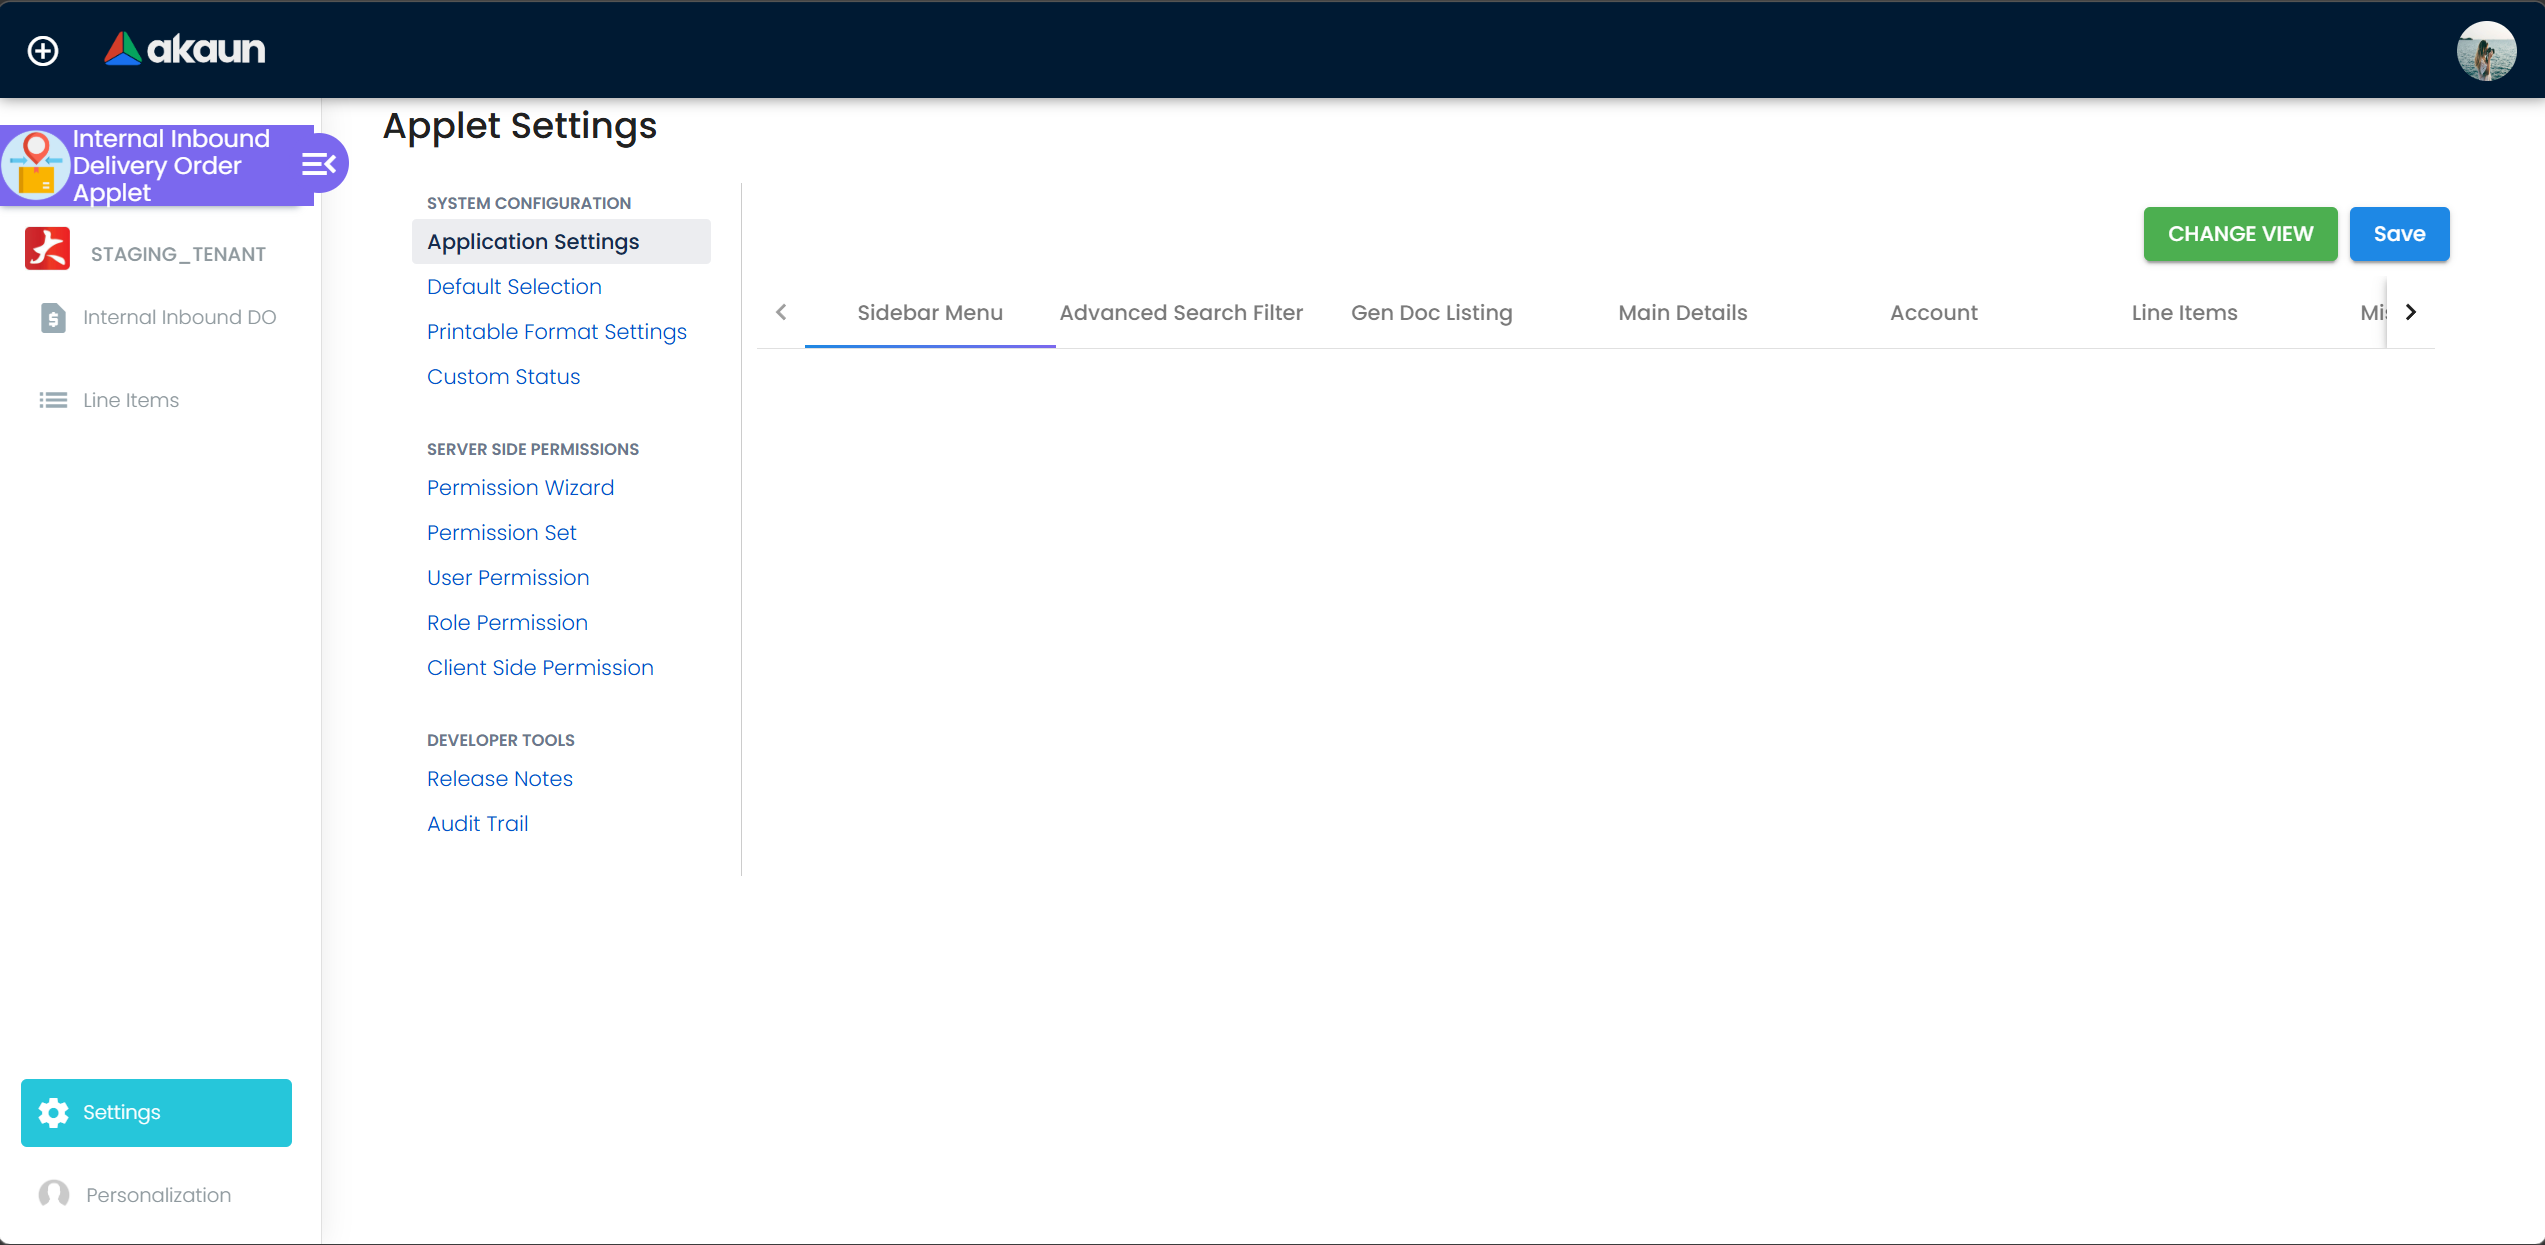Screen dimensions: 2545x1245
Task: Switch to the Advanced Search Filter tab
Action: click(1181, 312)
